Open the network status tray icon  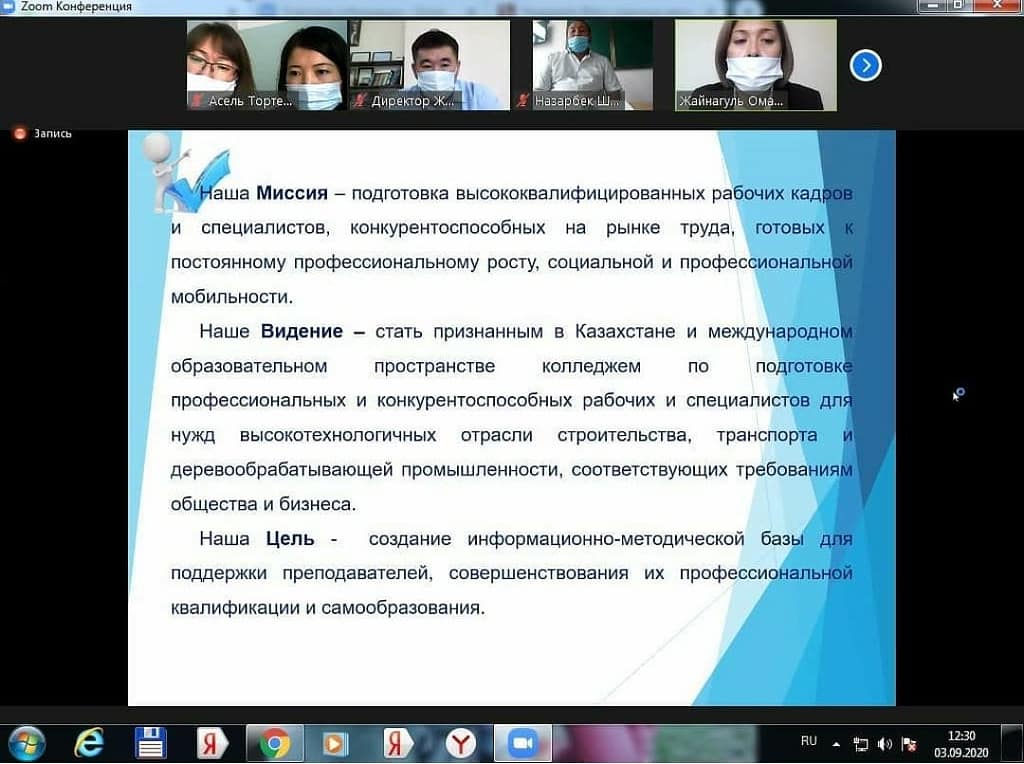pyautogui.click(x=861, y=744)
